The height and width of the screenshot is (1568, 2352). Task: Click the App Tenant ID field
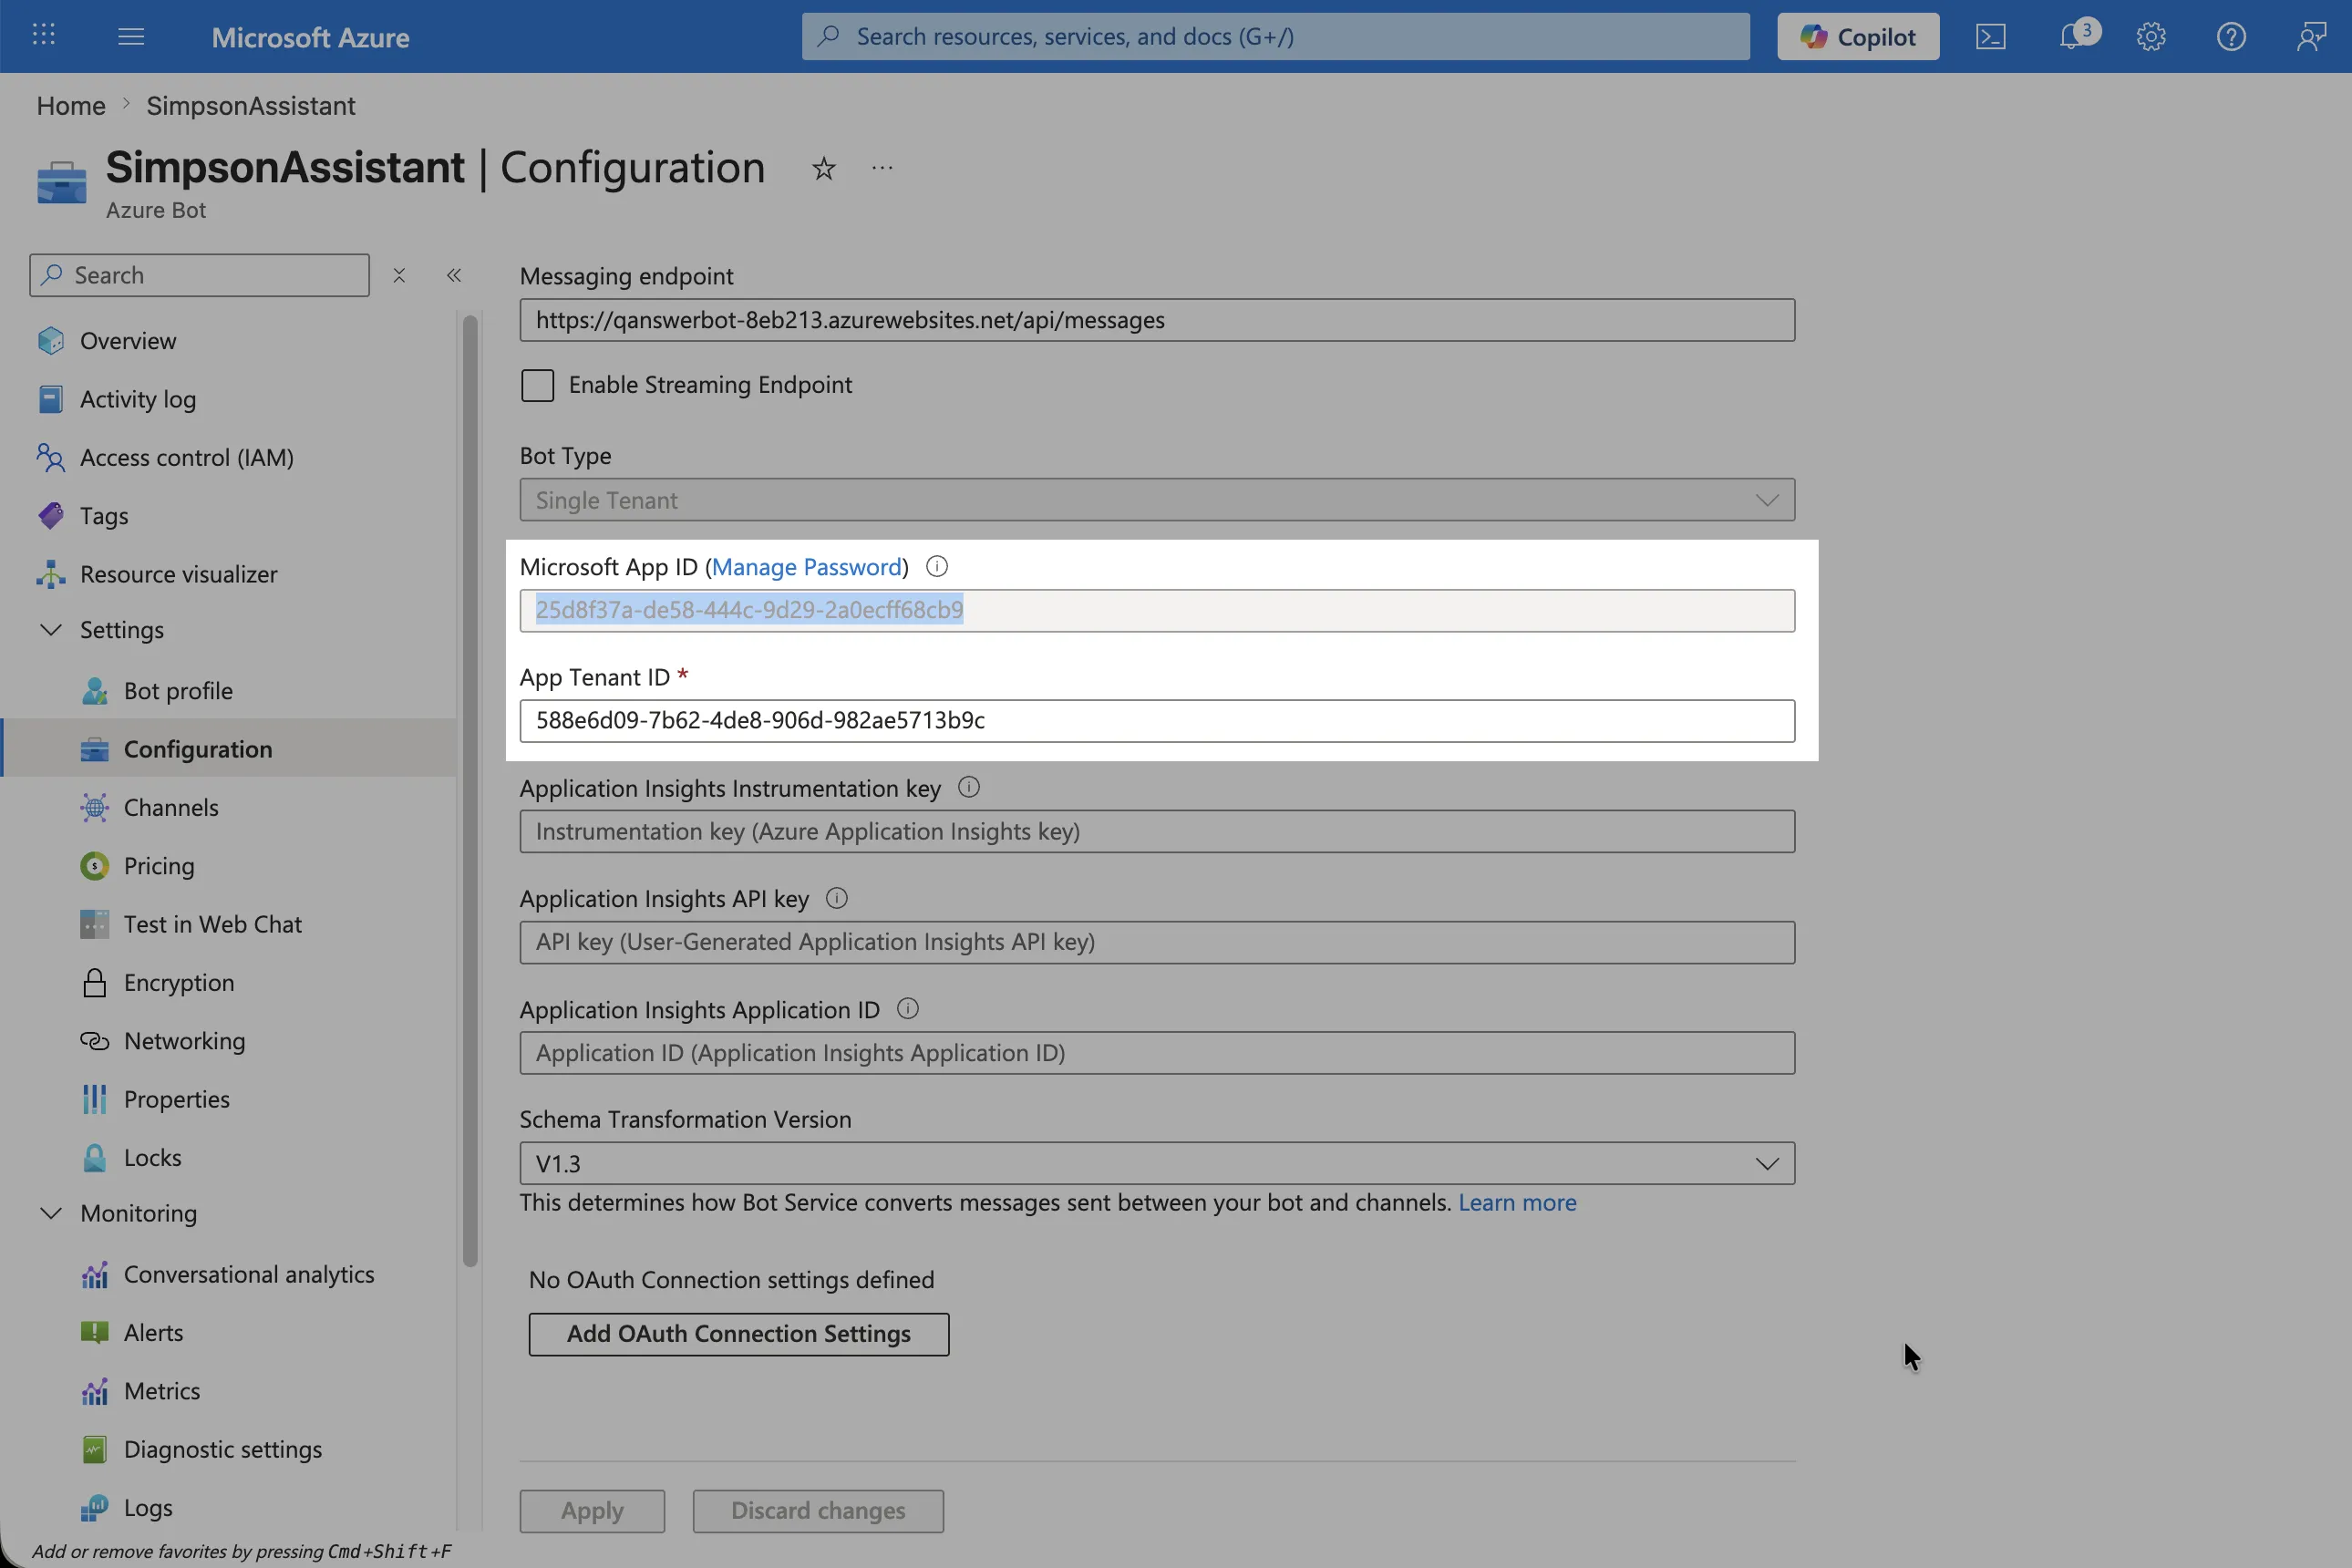point(1157,721)
